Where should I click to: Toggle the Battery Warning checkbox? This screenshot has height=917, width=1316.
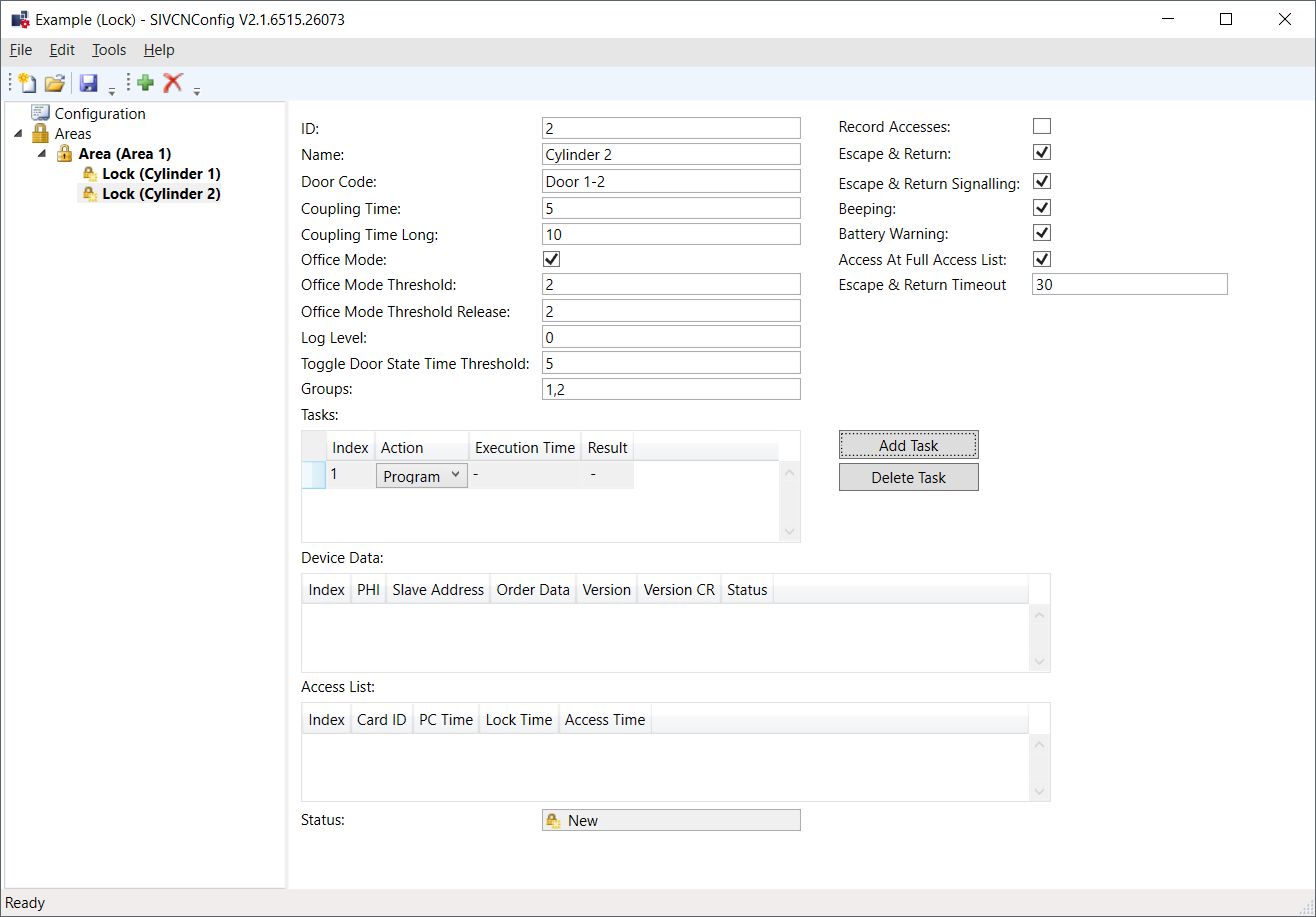point(1042,233)
